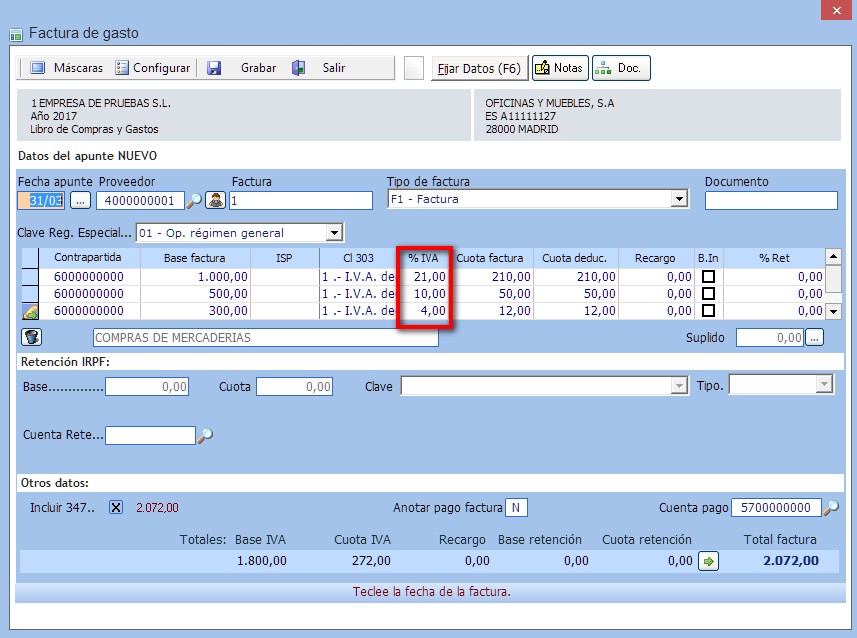857x638 pixels.
Task: Expand the Clave retention dropdown
Action: tap(678, 386)
